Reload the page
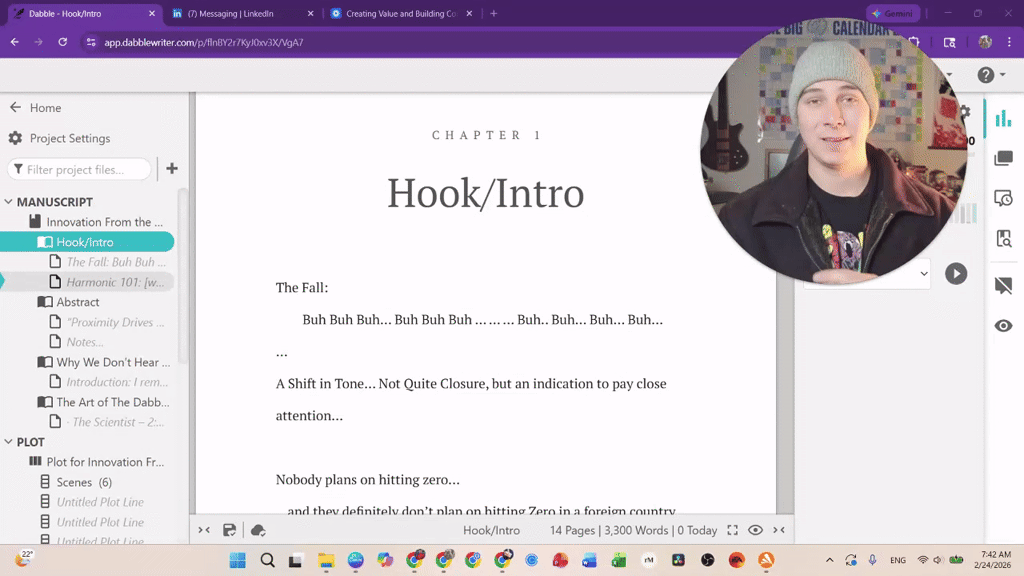The image size is (1024, 576). (63, 42)
